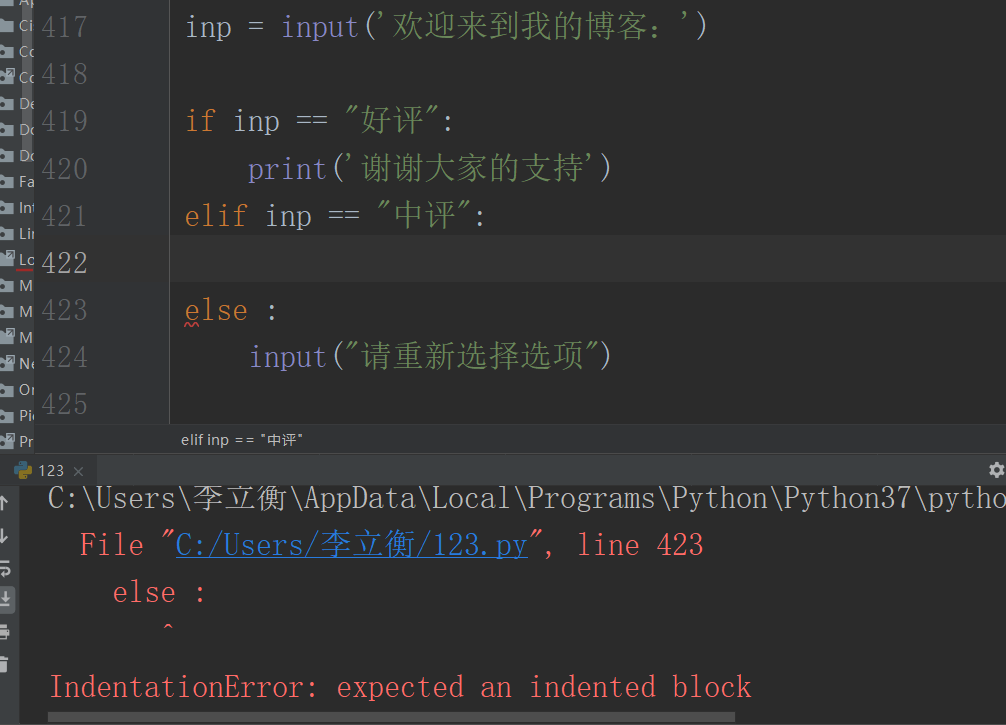The height and width of the screenshot is (725, 1006).
Task: Expand the Ne folder in the sidebar
Action: (9, 363)
